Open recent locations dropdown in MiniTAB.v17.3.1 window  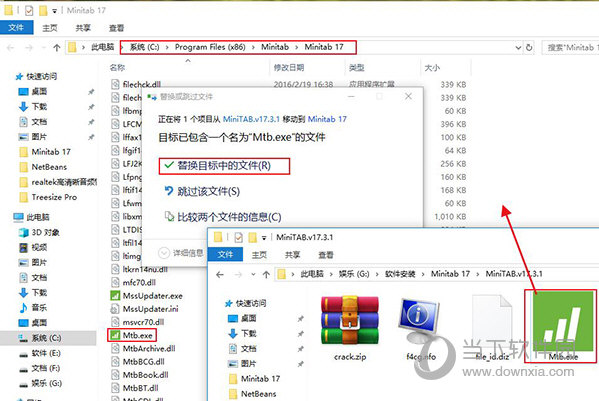(x=253, y=274)
